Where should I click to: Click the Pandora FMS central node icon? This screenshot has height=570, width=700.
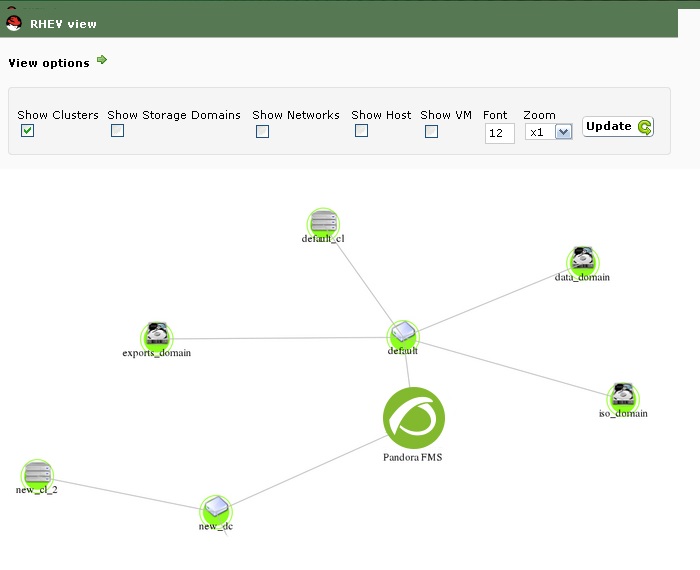click(x=414, y=418)
